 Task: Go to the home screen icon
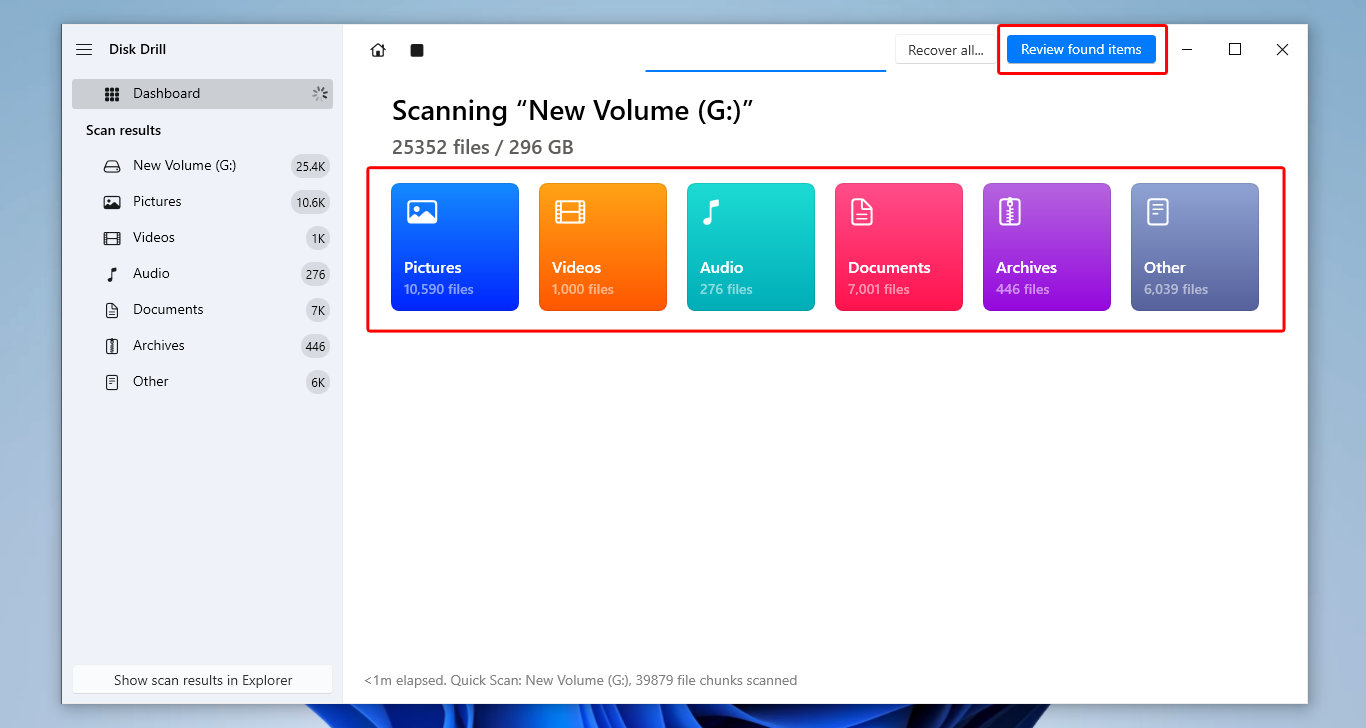(378, 50)
